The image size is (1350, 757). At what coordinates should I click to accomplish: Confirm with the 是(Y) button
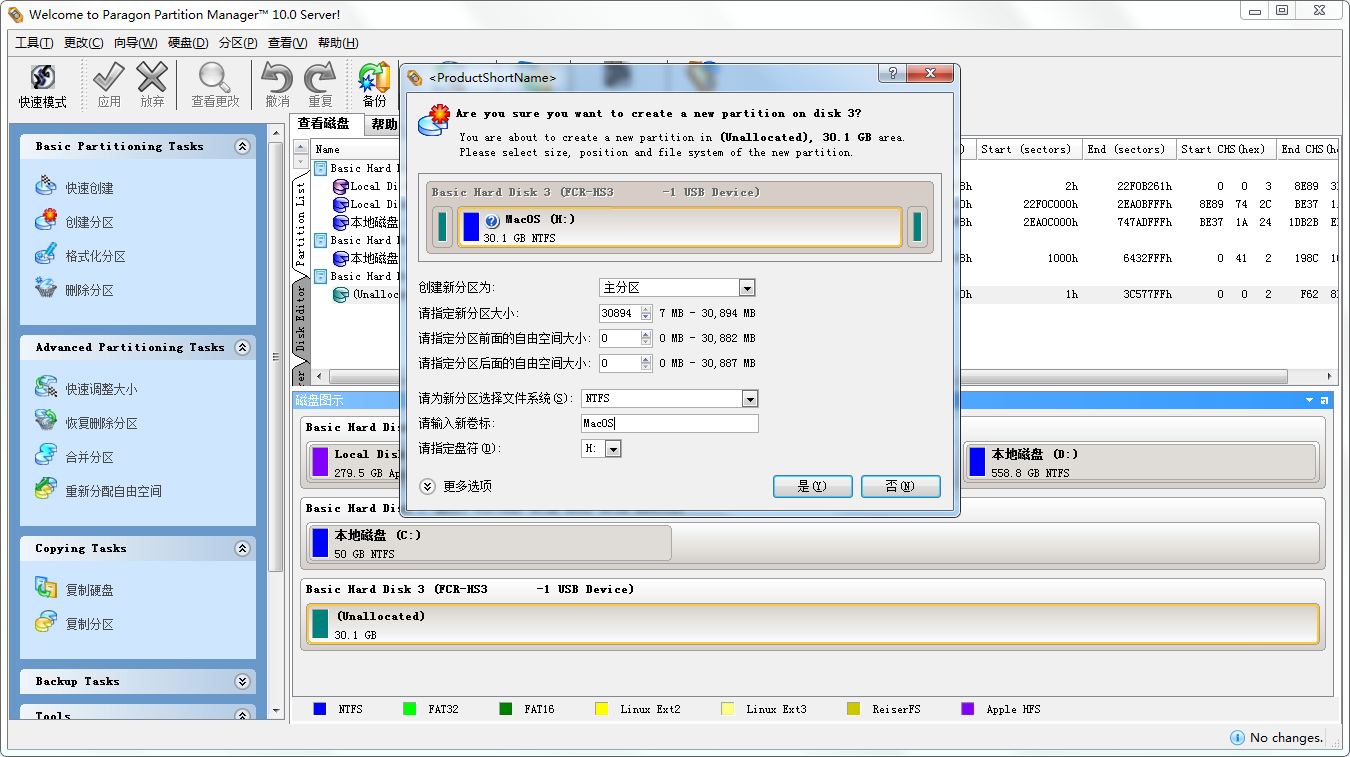tap(811, 486)
